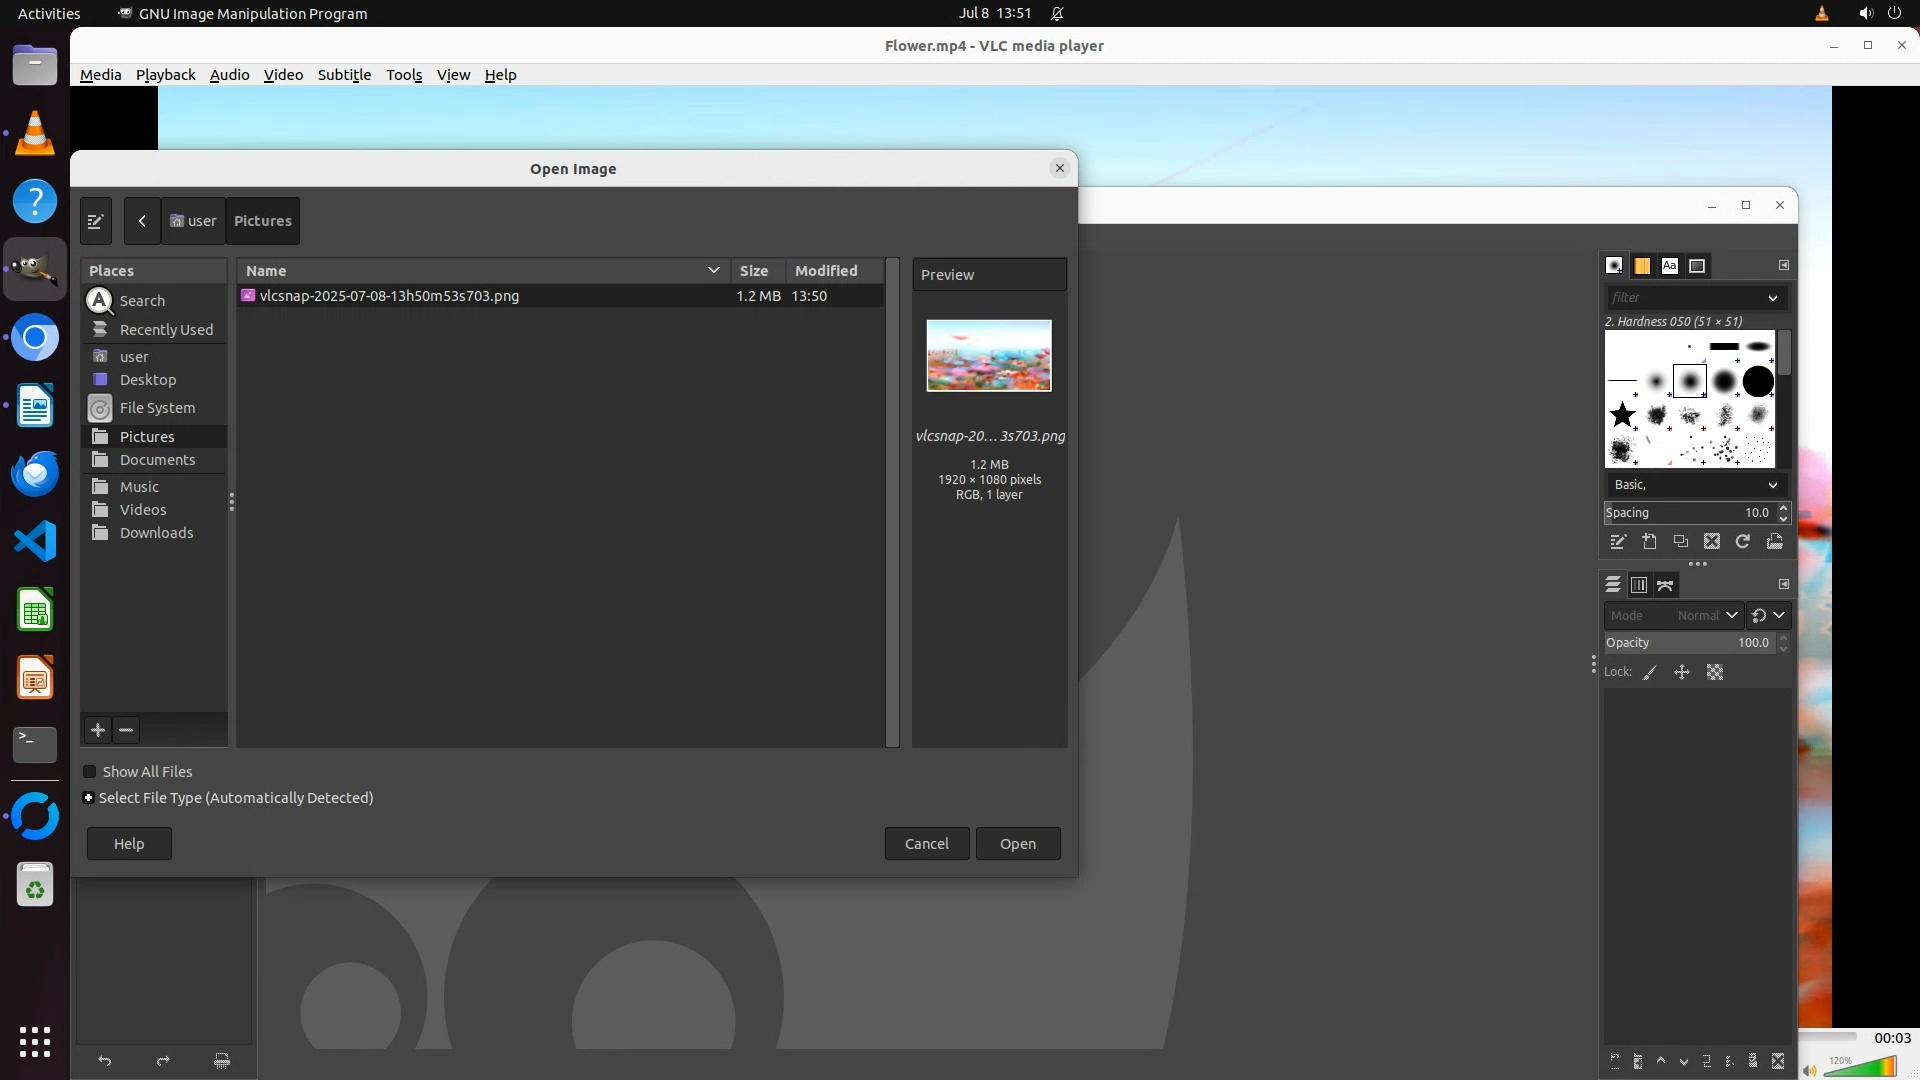Image resolution: width=1920 pixels, height=1080 pixels.
Task: Open the Playback menu in VLC
Action: click(x=165, y=75)
